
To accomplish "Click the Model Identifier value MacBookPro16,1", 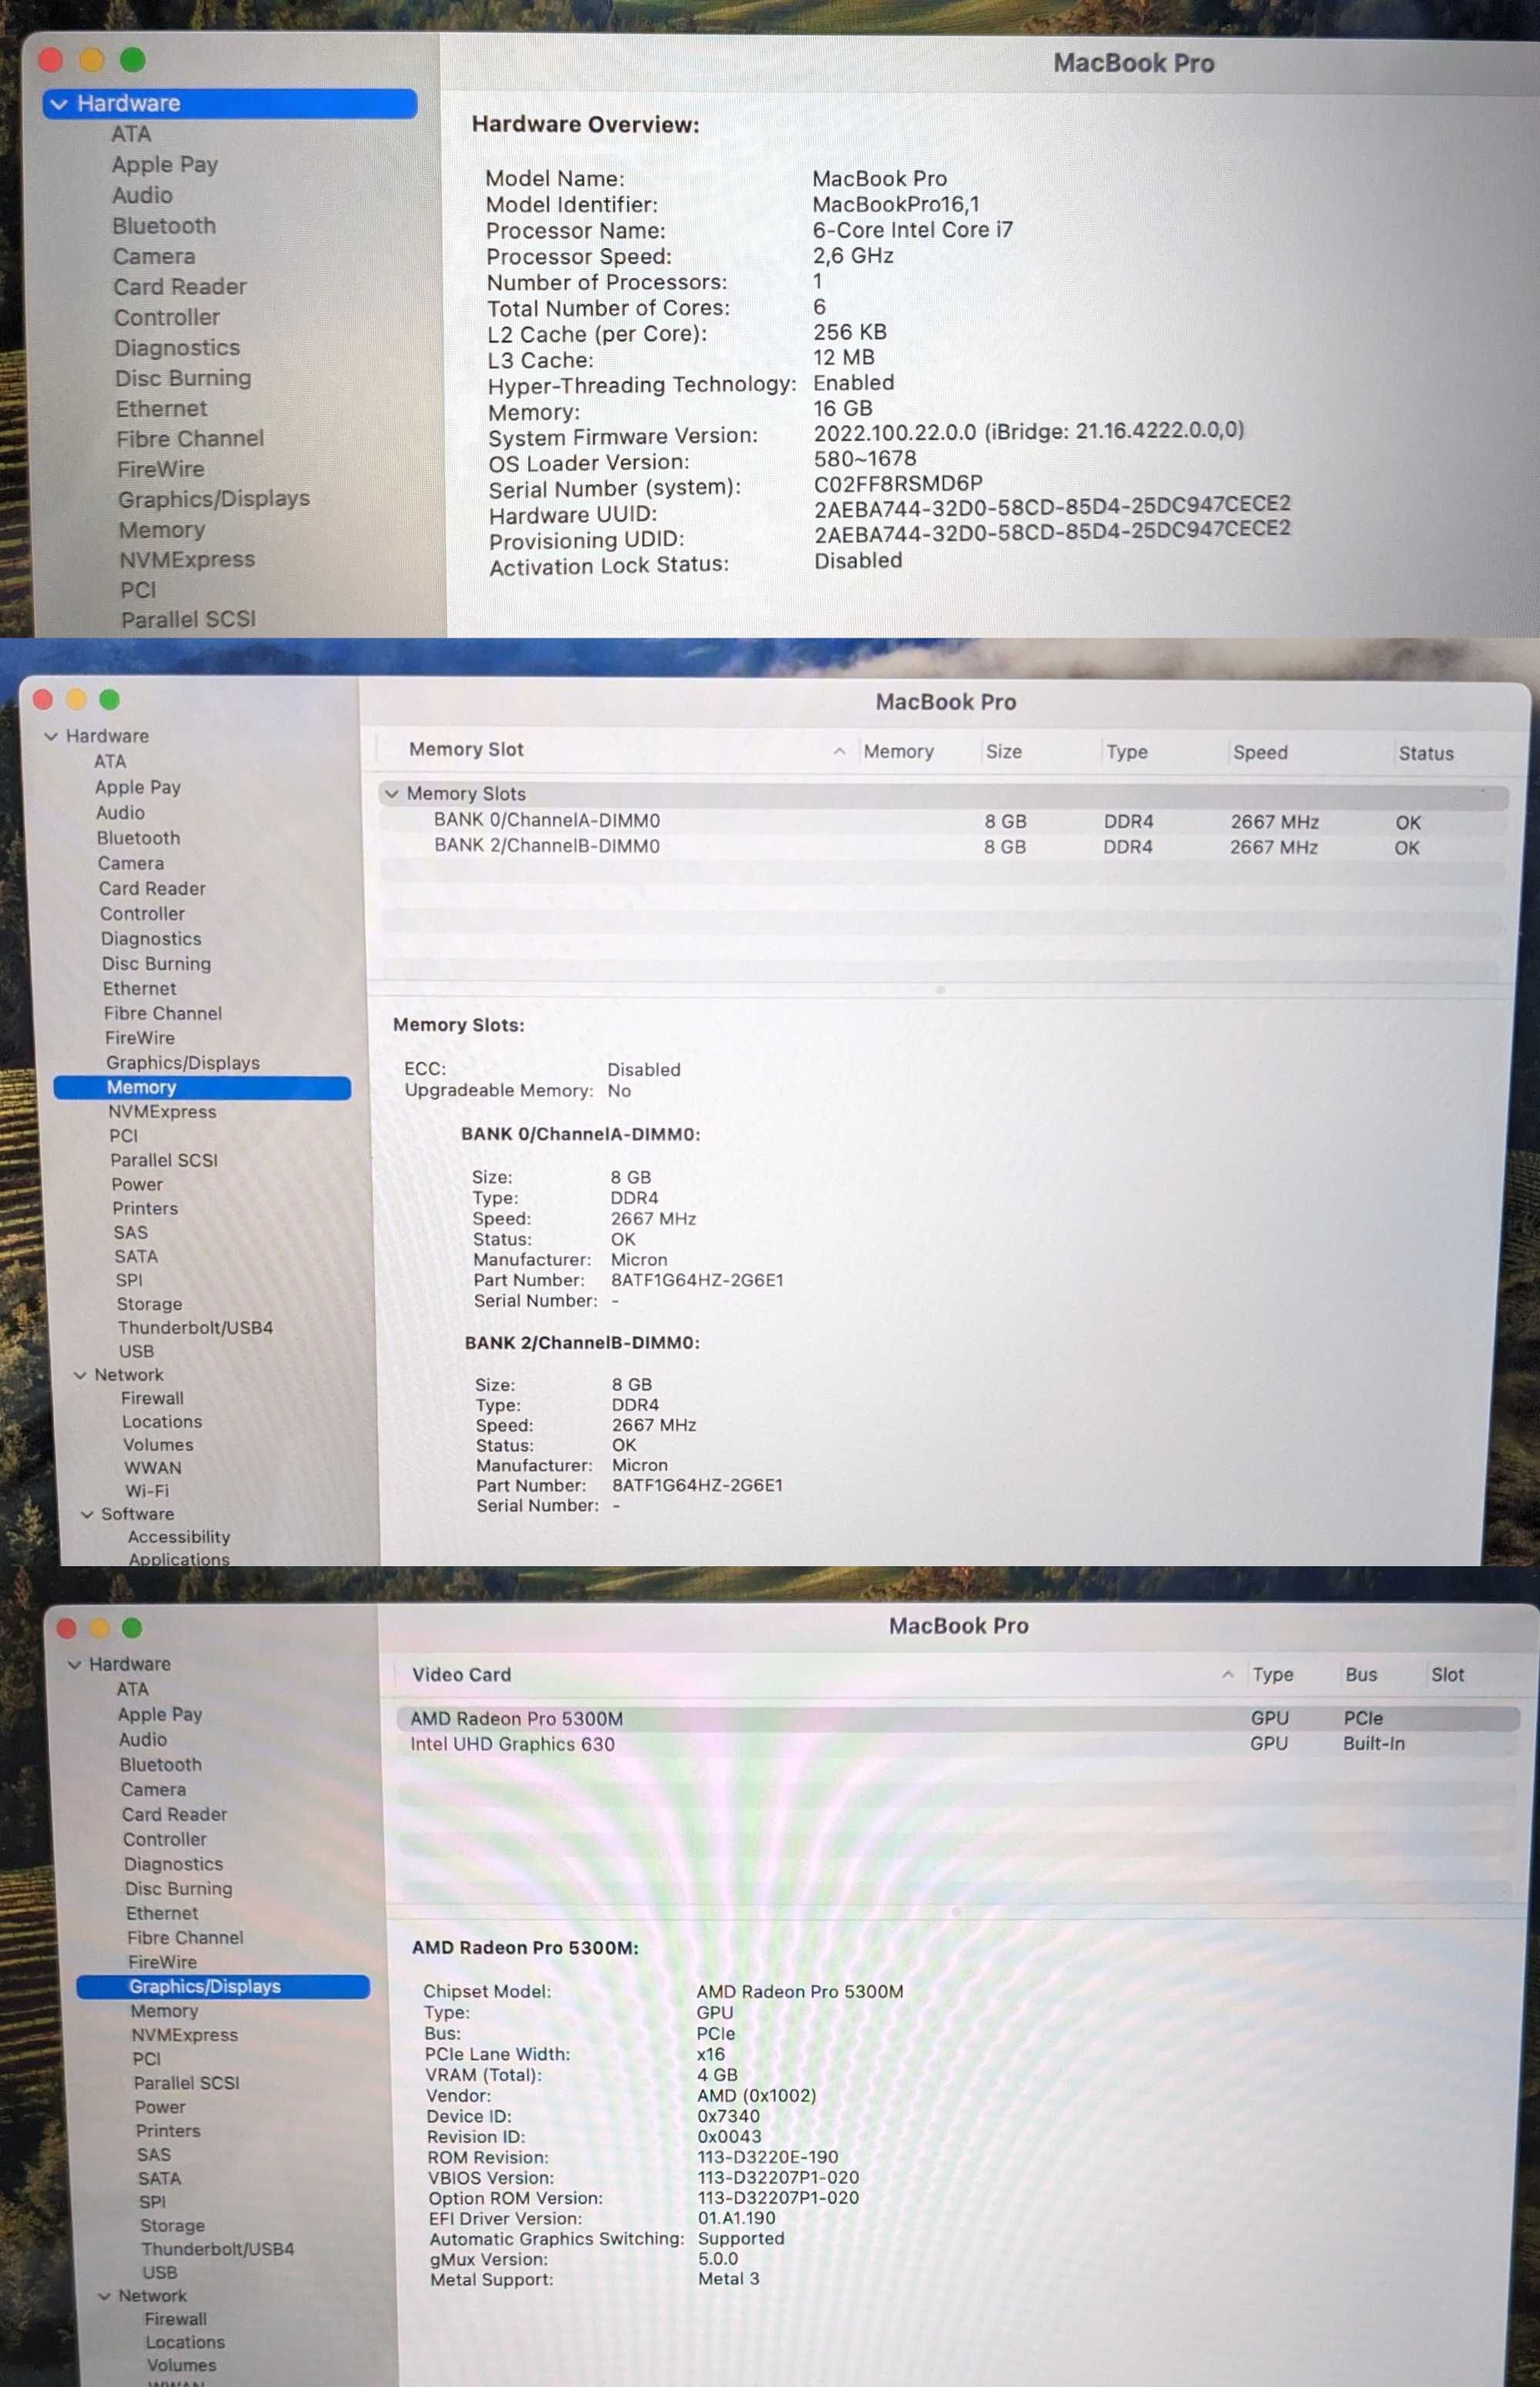I will 896,204.
